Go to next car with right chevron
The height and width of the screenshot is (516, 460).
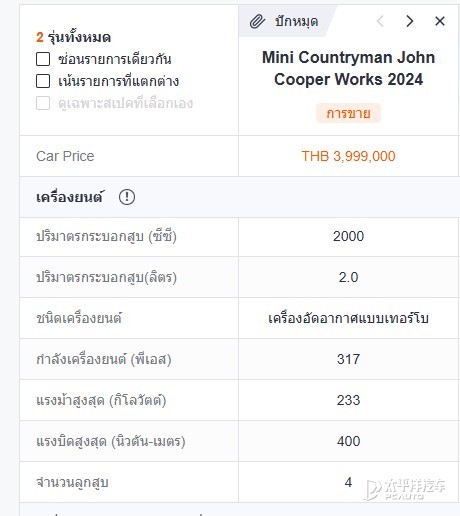tap(410, 21)
